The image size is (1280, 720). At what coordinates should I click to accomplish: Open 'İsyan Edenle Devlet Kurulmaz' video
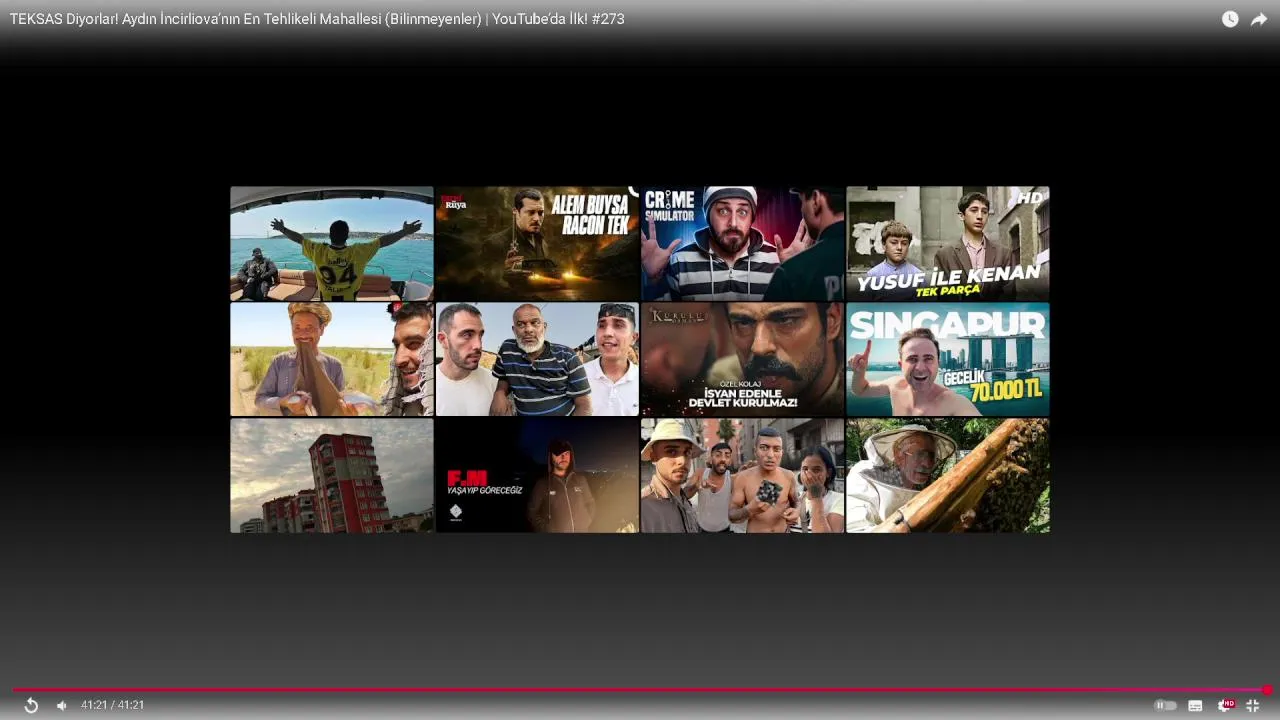pos(742,359)
